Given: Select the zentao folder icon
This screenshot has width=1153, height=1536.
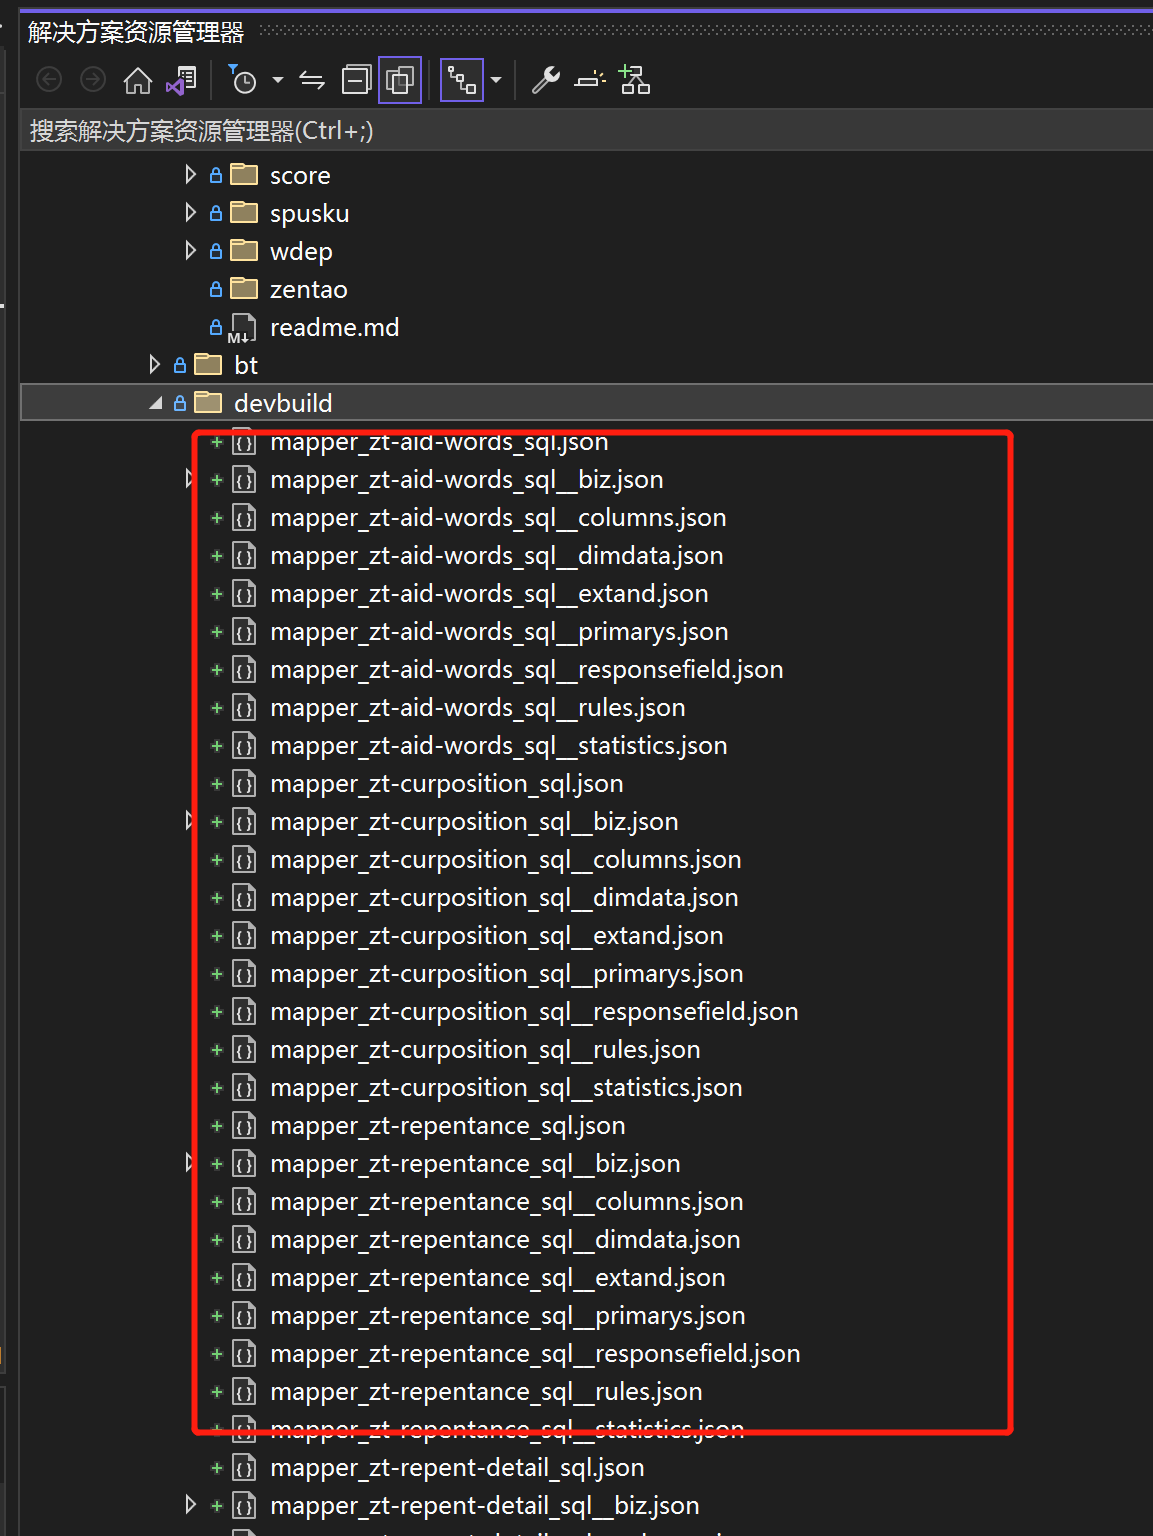Looking at the screenshot, I should pyautogui.click(x=244, y=289).
